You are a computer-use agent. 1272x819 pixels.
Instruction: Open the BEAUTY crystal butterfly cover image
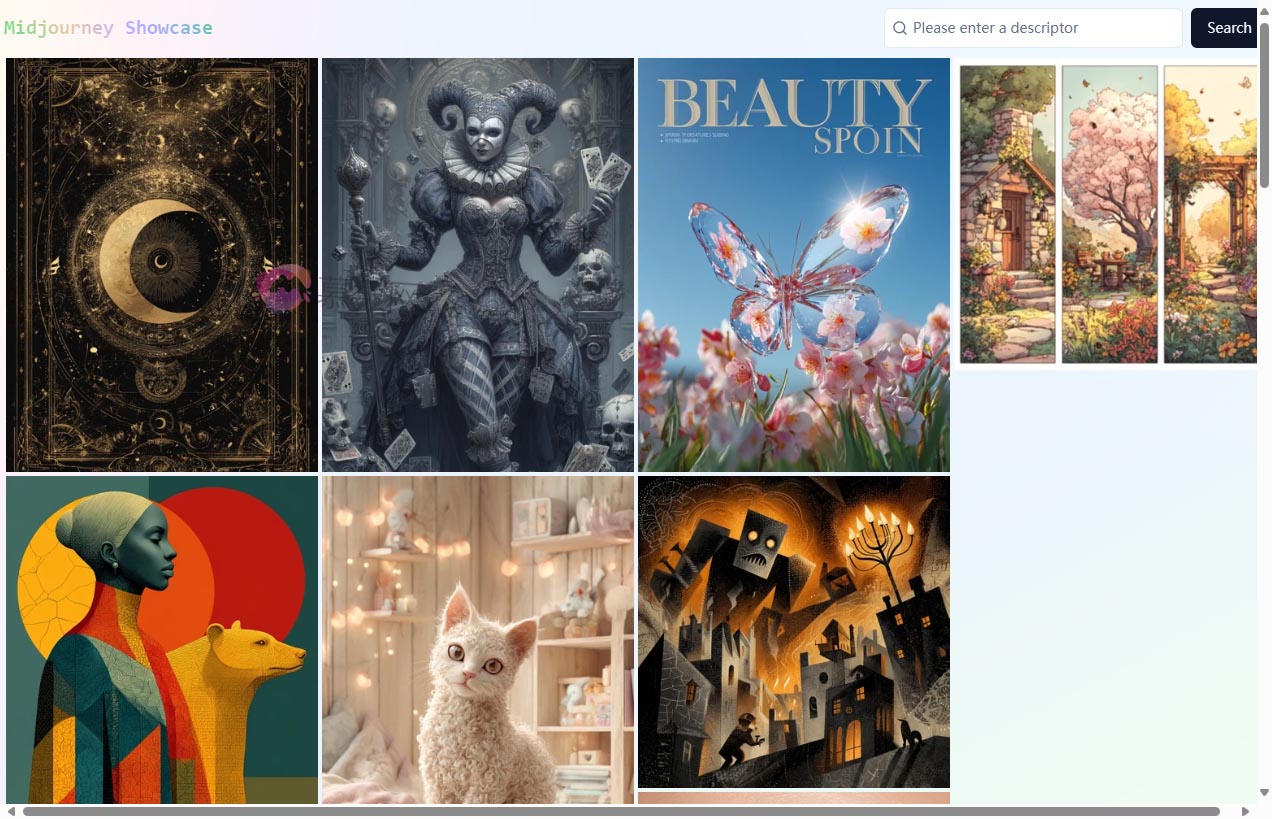click(x=794, y=265)
